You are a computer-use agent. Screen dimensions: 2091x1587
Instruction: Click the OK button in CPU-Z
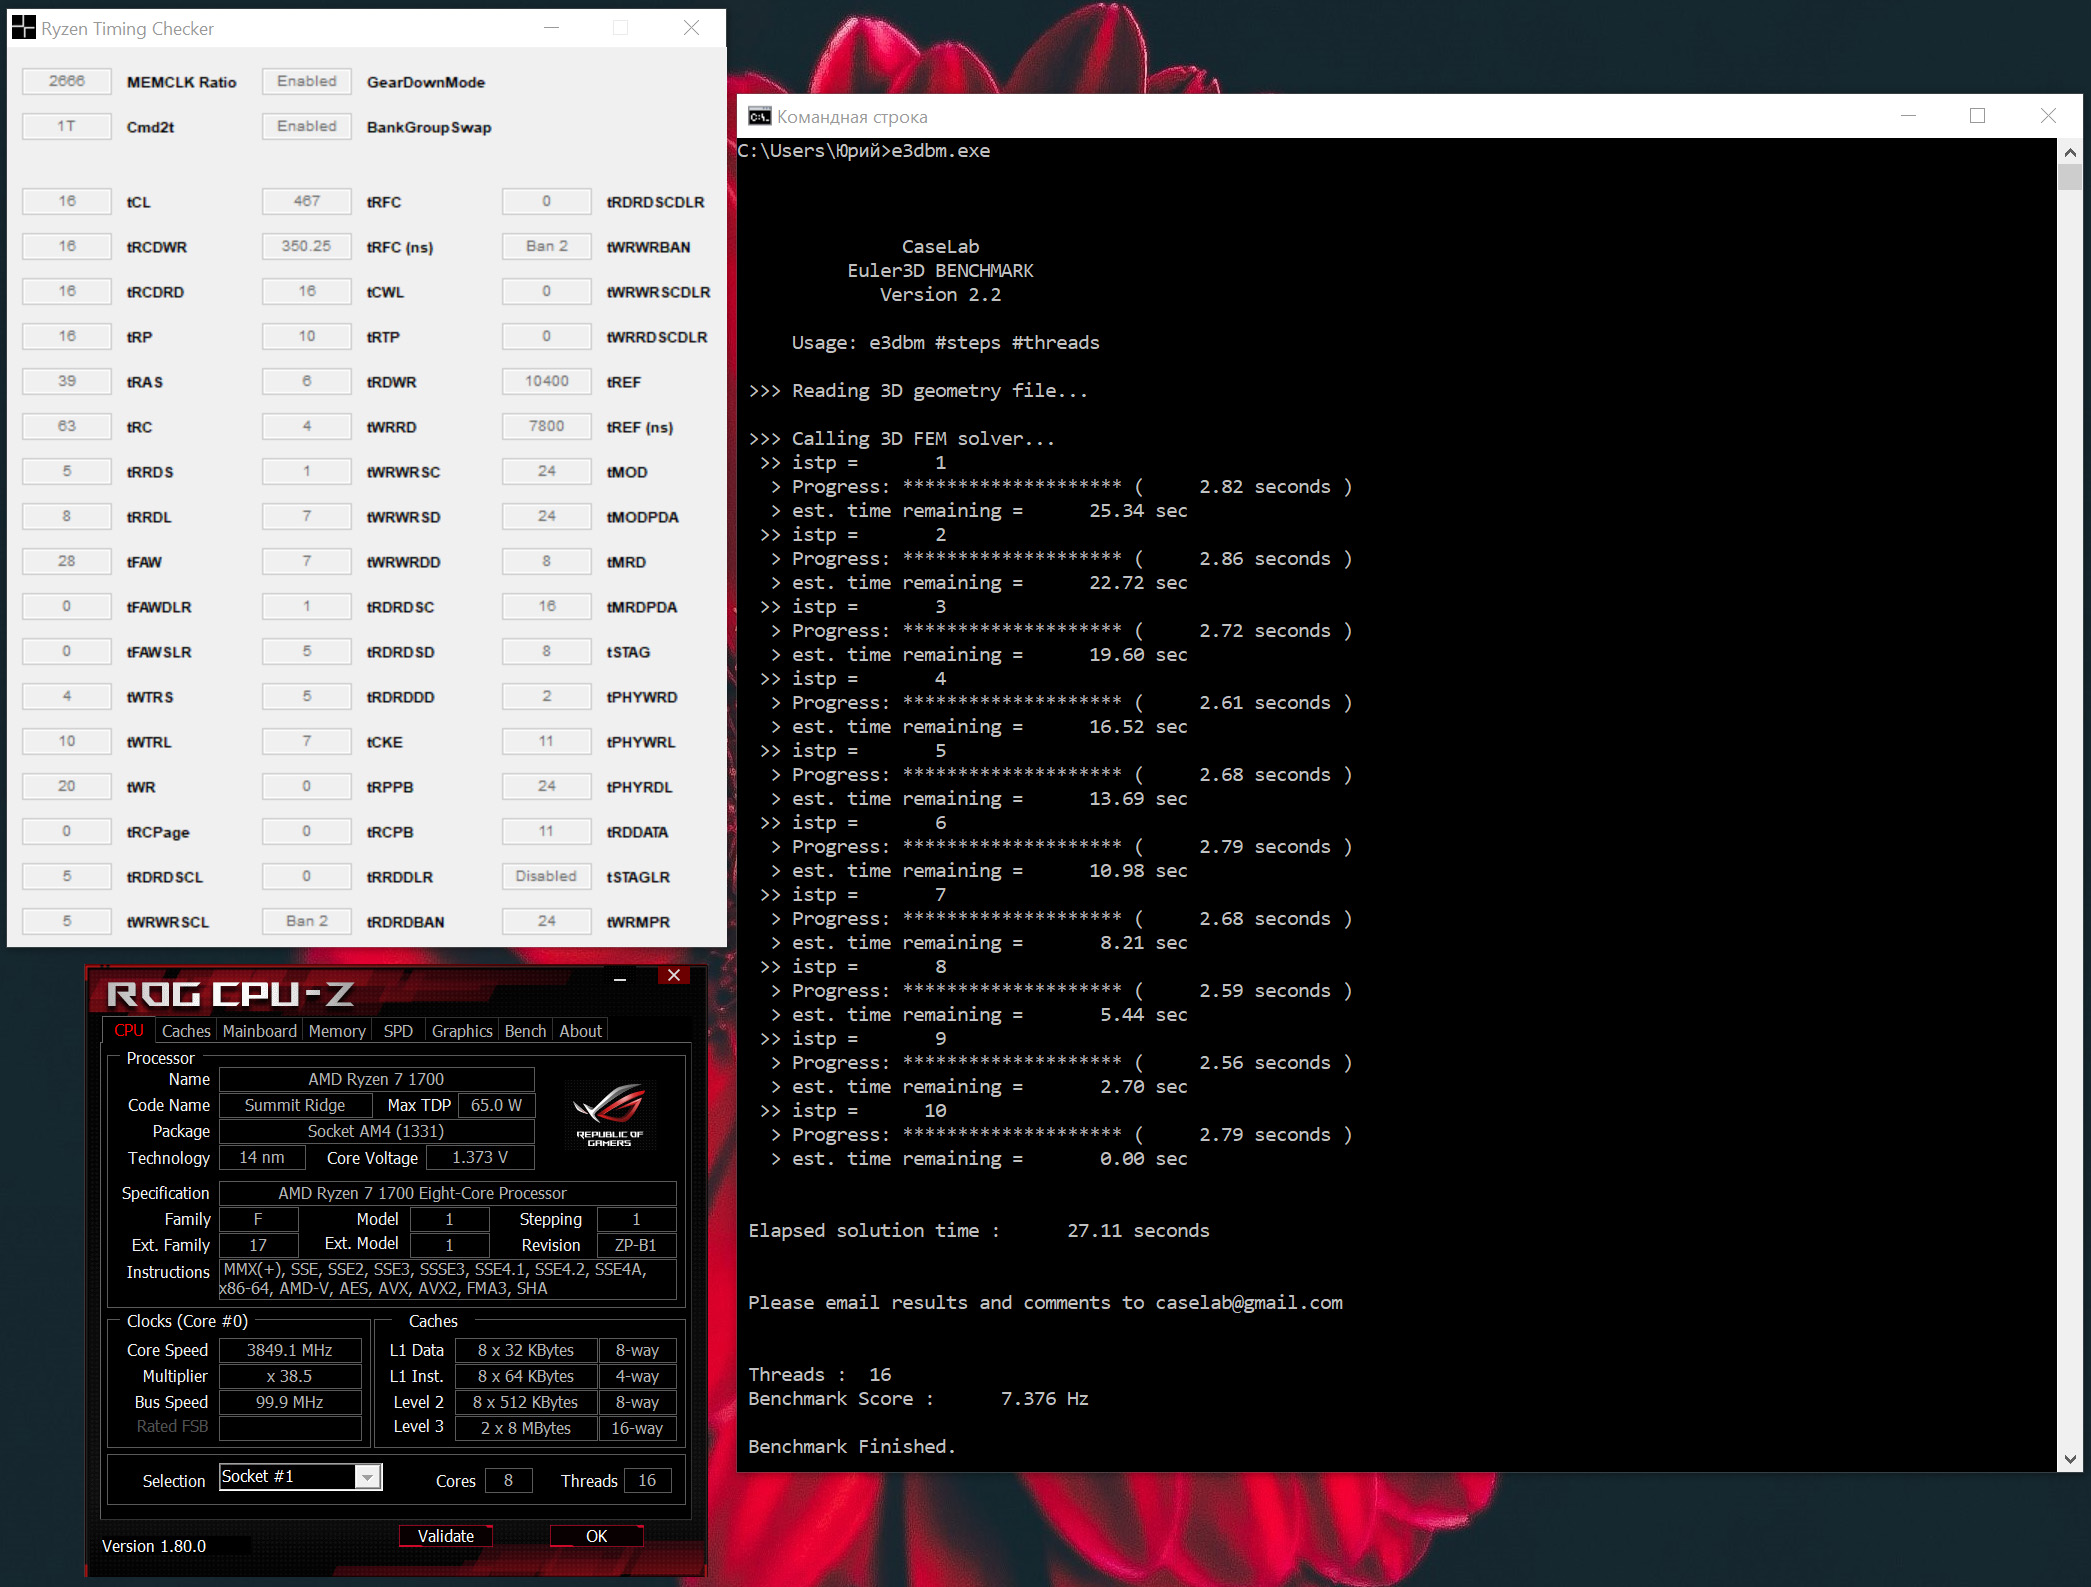[x=596, y=1536]
